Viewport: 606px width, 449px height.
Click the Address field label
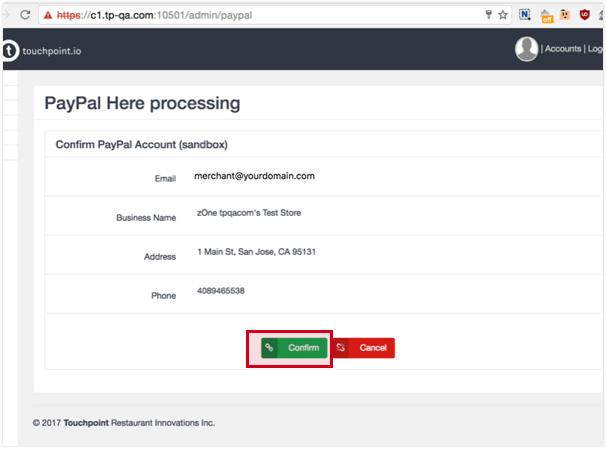(160, 257)
